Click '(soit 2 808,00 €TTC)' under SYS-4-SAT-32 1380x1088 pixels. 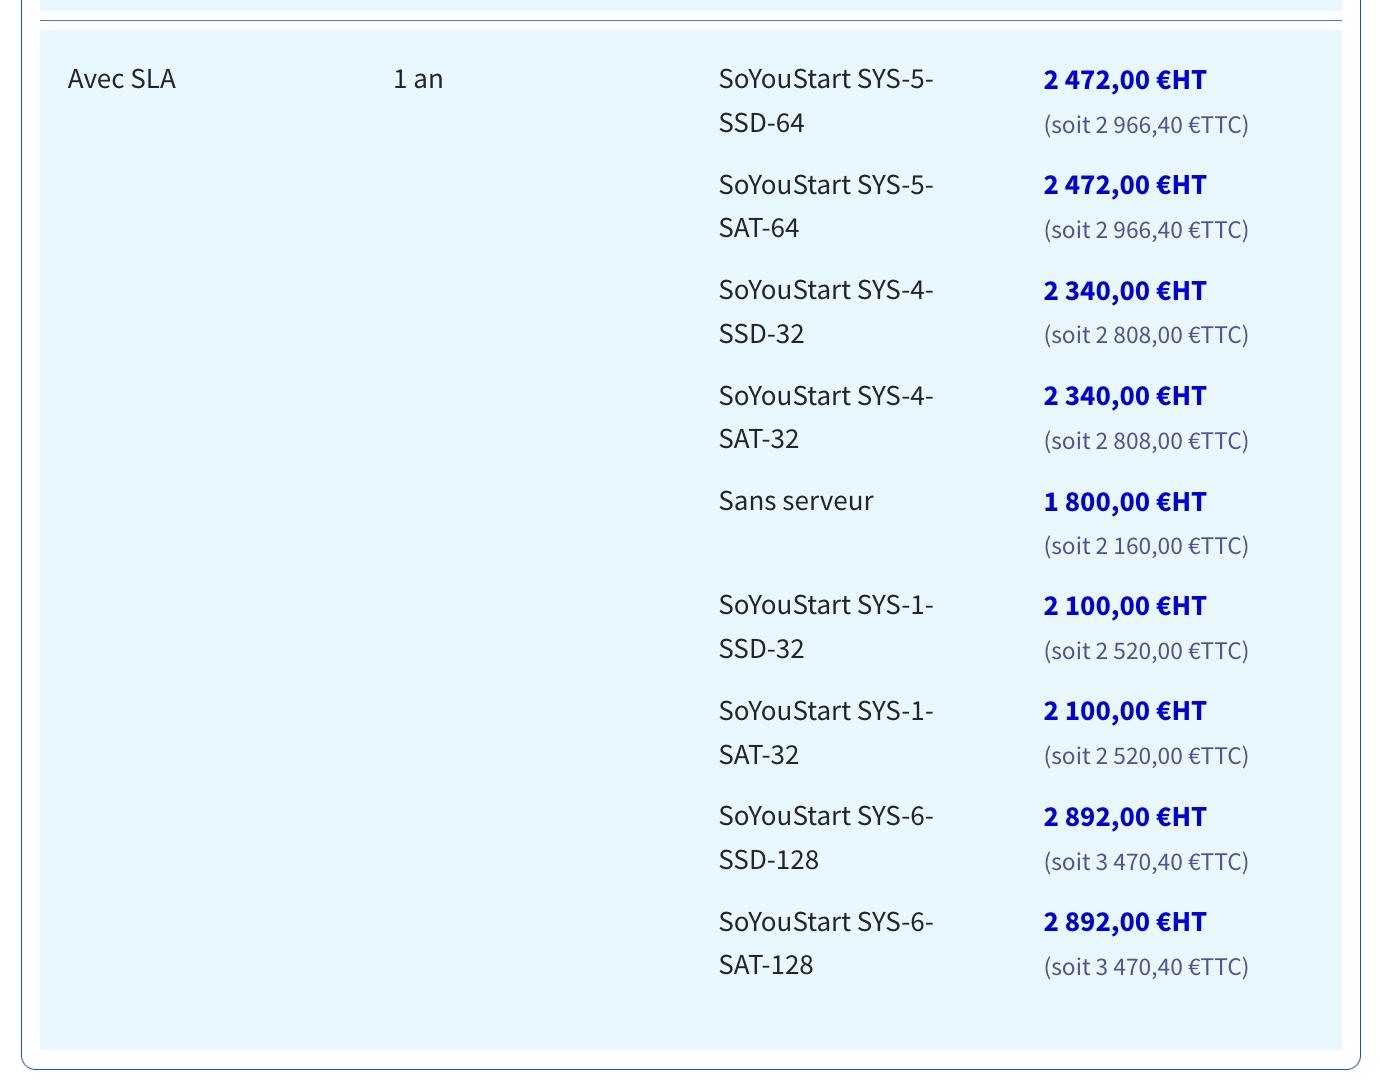click(x=1146, y=441)
